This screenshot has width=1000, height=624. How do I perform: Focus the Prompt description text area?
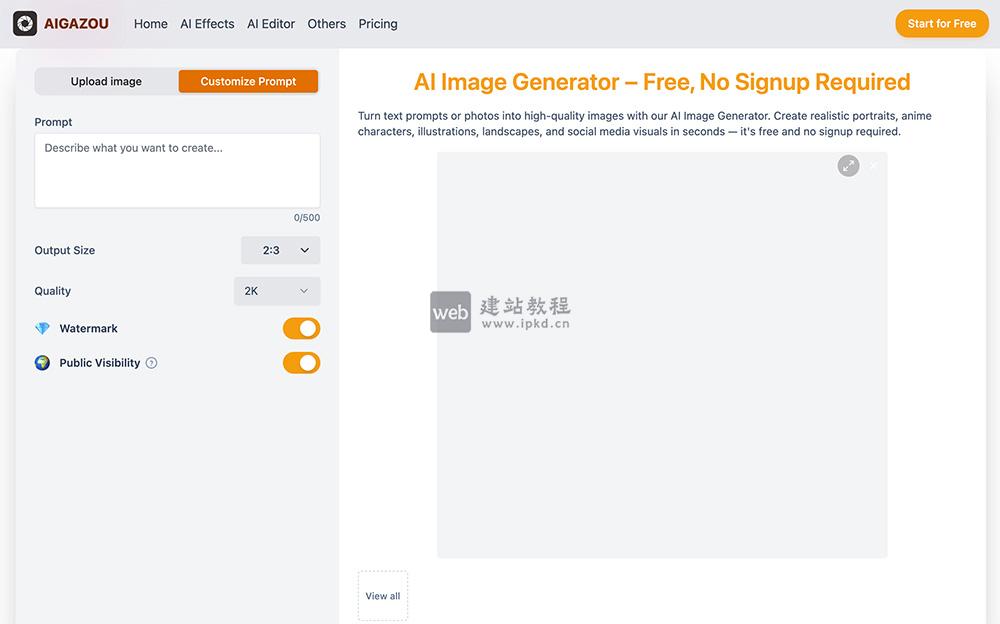177,171
